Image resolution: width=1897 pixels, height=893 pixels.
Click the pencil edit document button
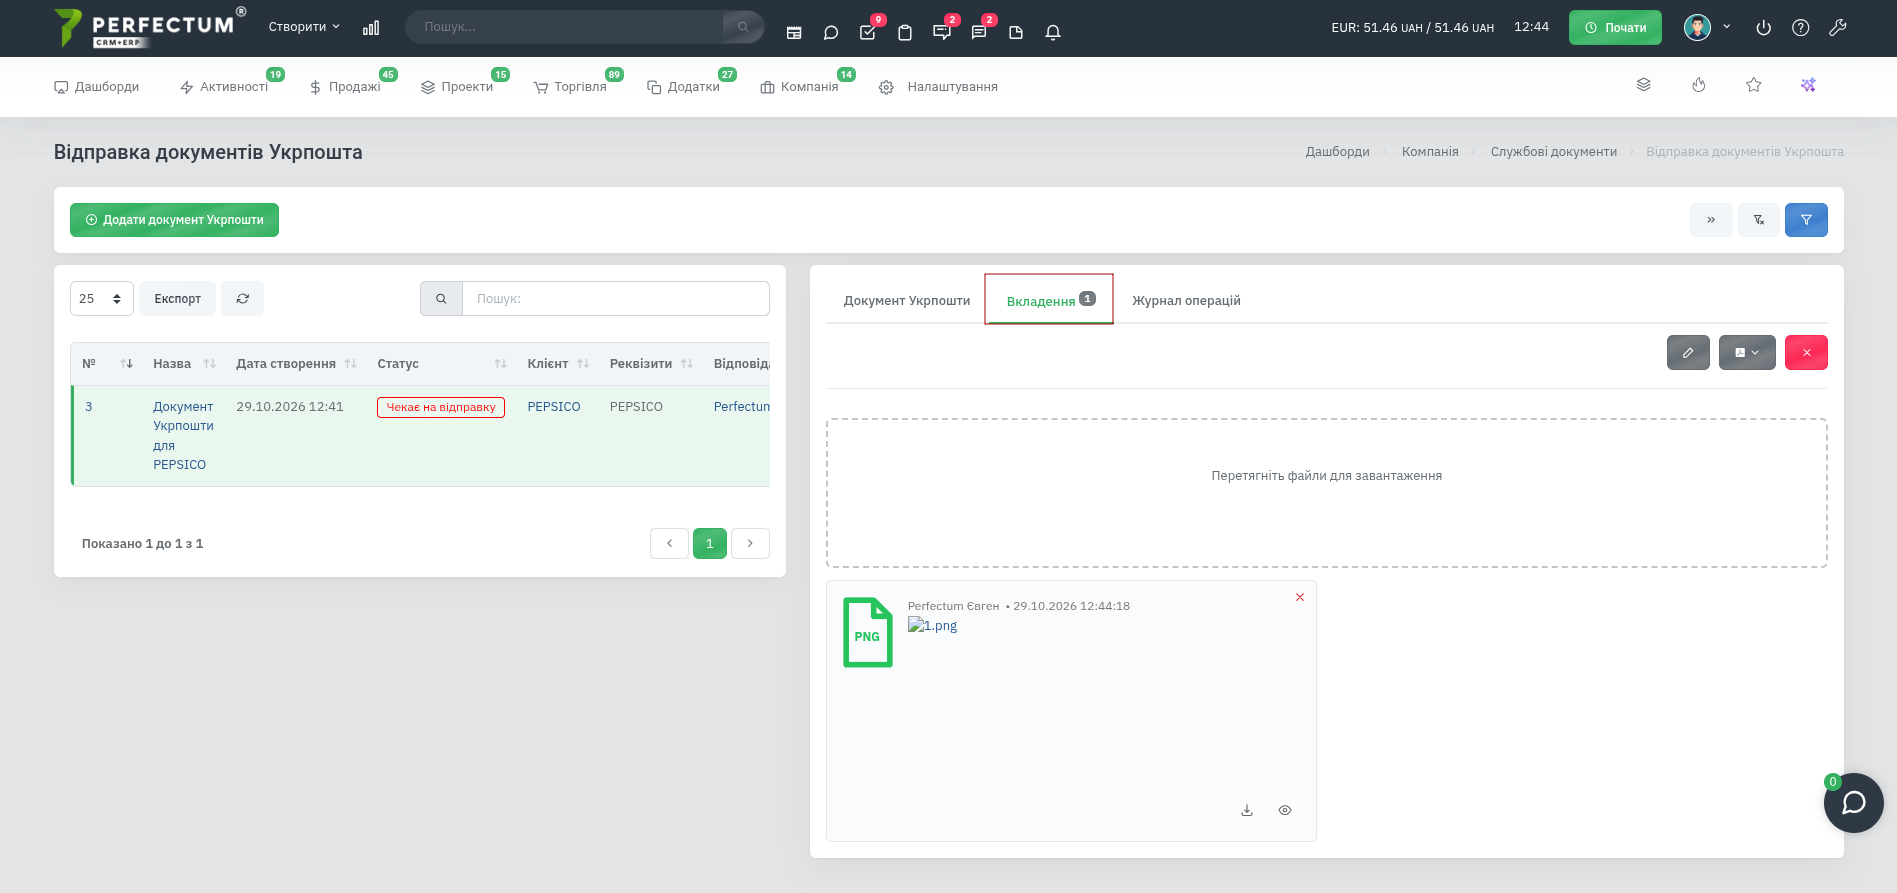pyautogui.click(x=1688, y=352)
